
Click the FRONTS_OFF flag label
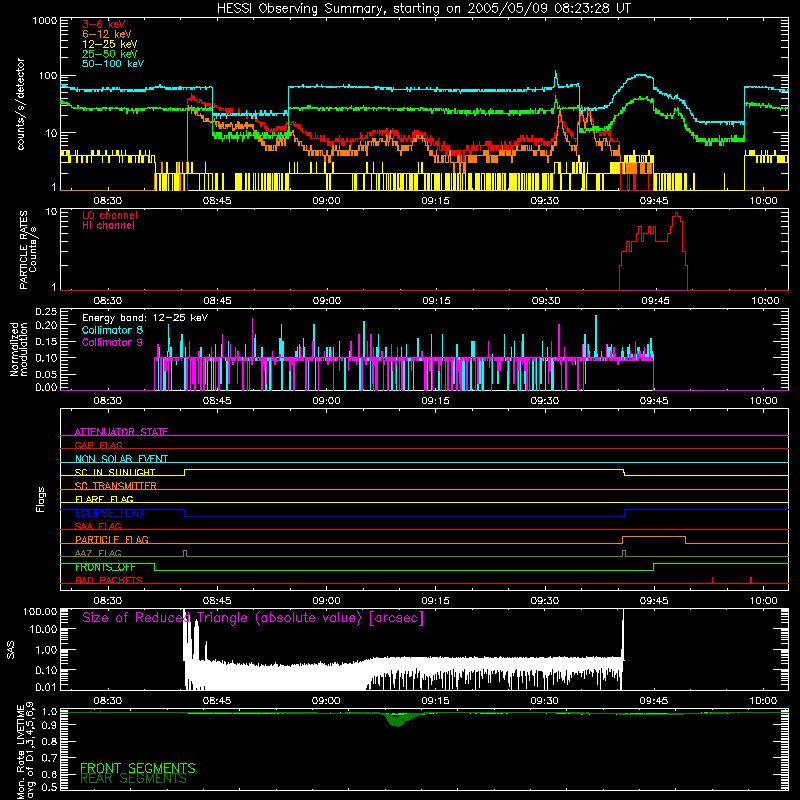105,567
